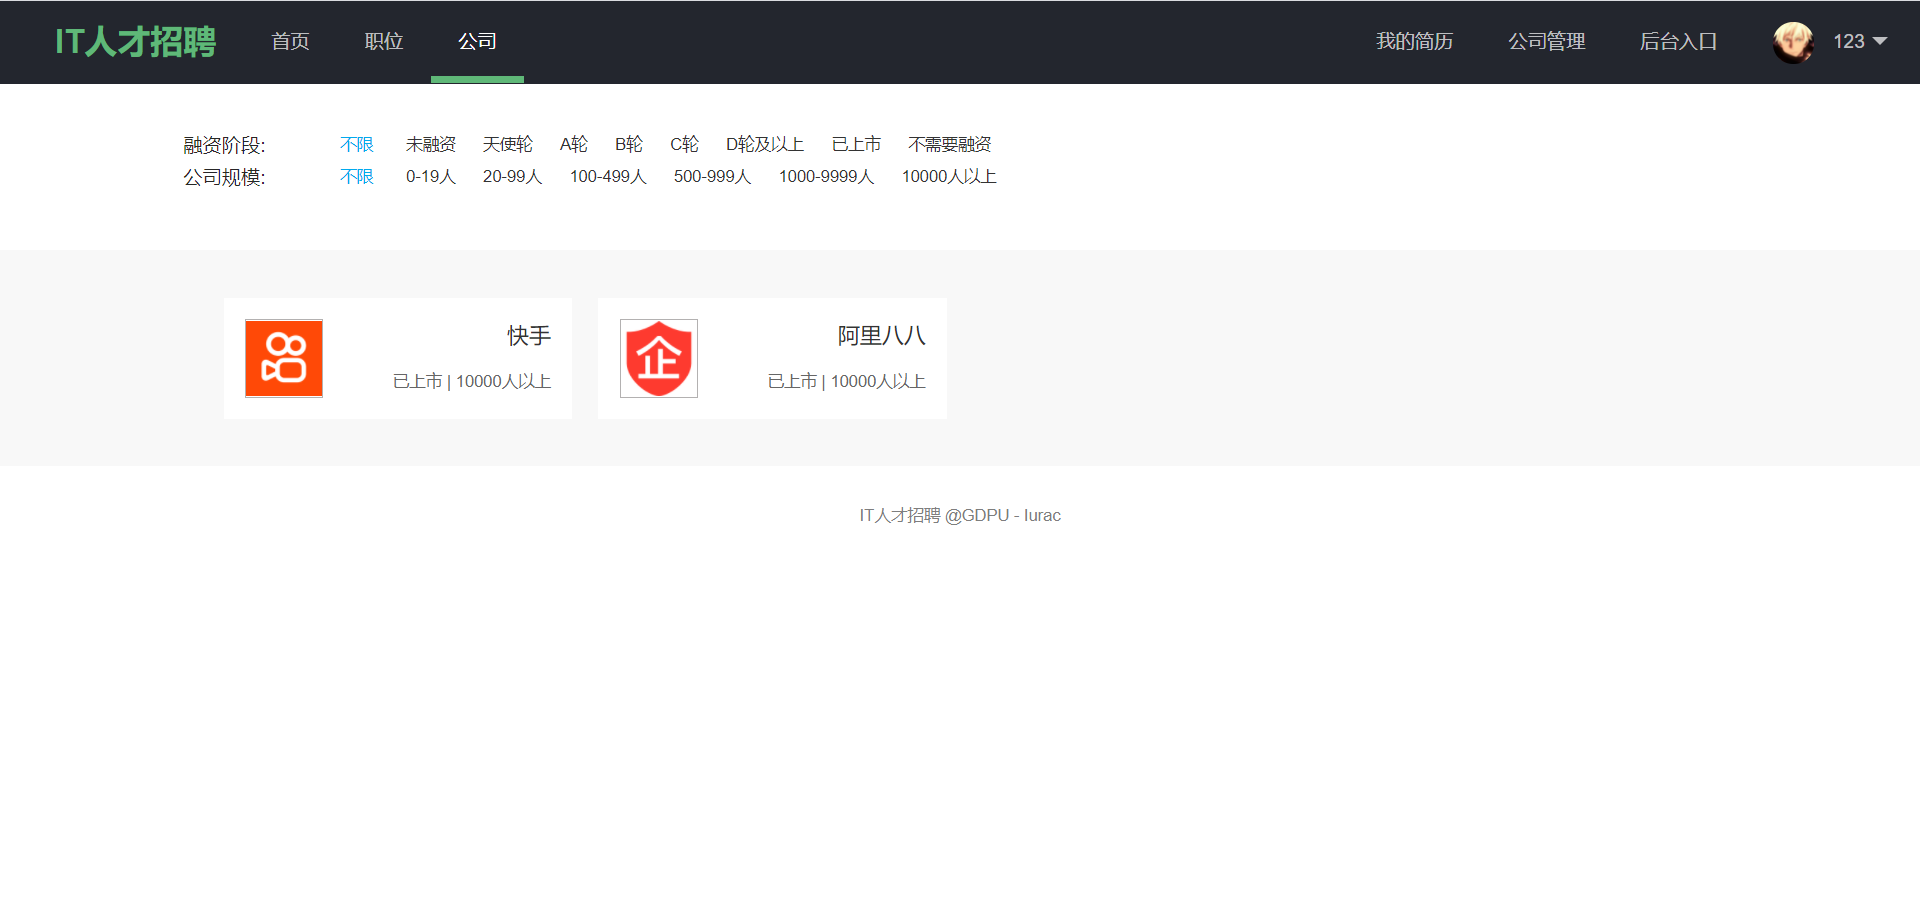
Task: Select the 公司 nav tab
Action: pyautogui.click(x=477, y=41)
